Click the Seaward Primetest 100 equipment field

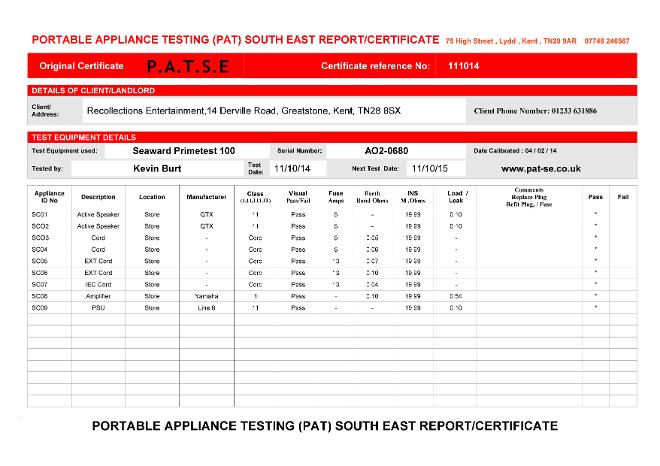184,150
